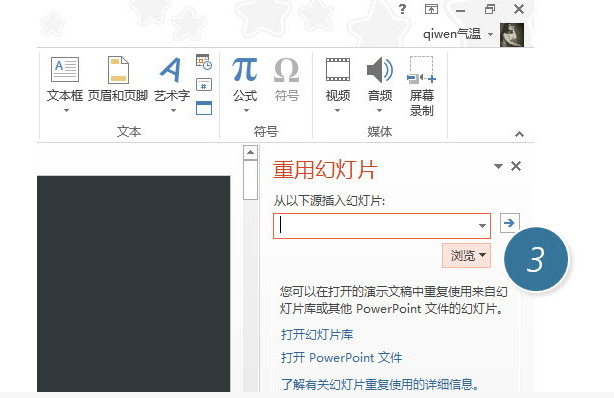
Task: Insert WordArt (艺术字)
Action: [172, 79]
